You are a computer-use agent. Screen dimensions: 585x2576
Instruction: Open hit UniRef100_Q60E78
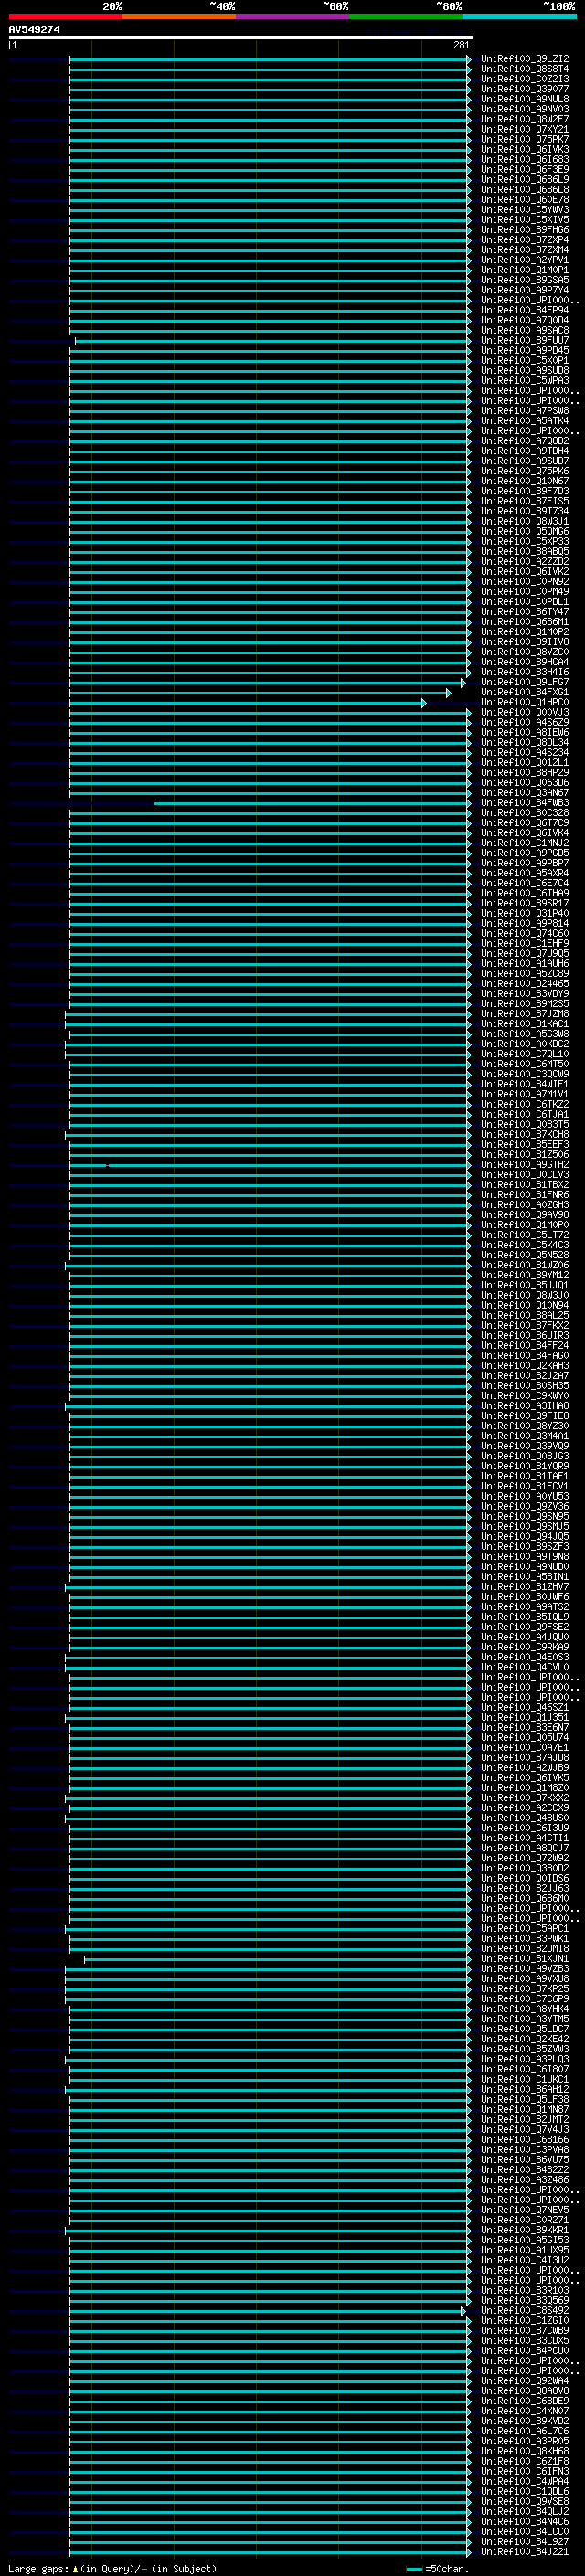[x=525, y=200]
